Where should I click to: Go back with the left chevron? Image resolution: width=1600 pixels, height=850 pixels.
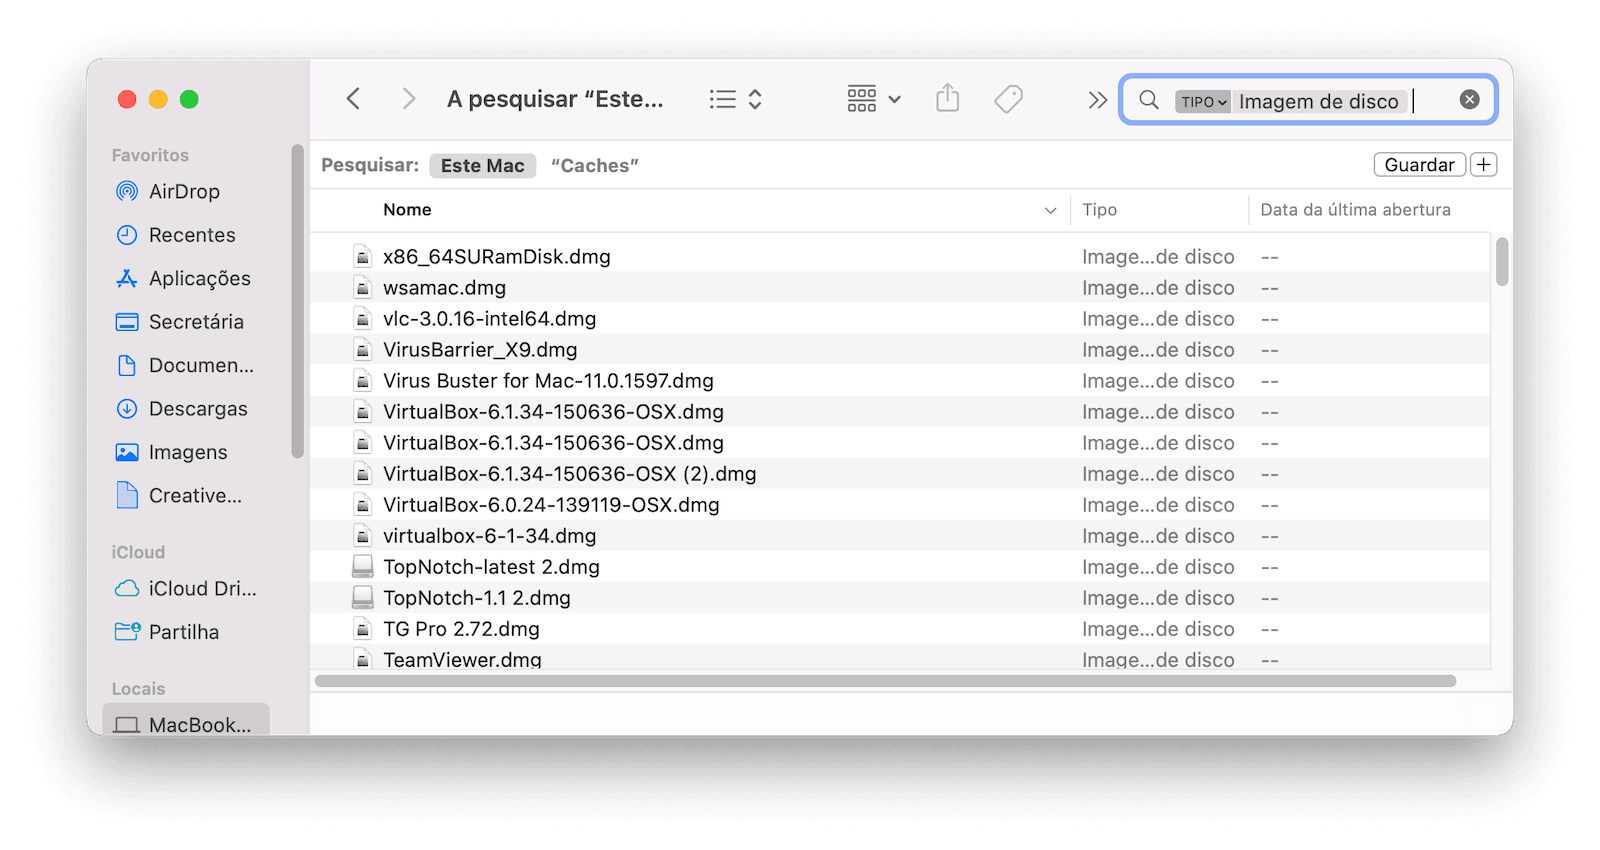353,99
